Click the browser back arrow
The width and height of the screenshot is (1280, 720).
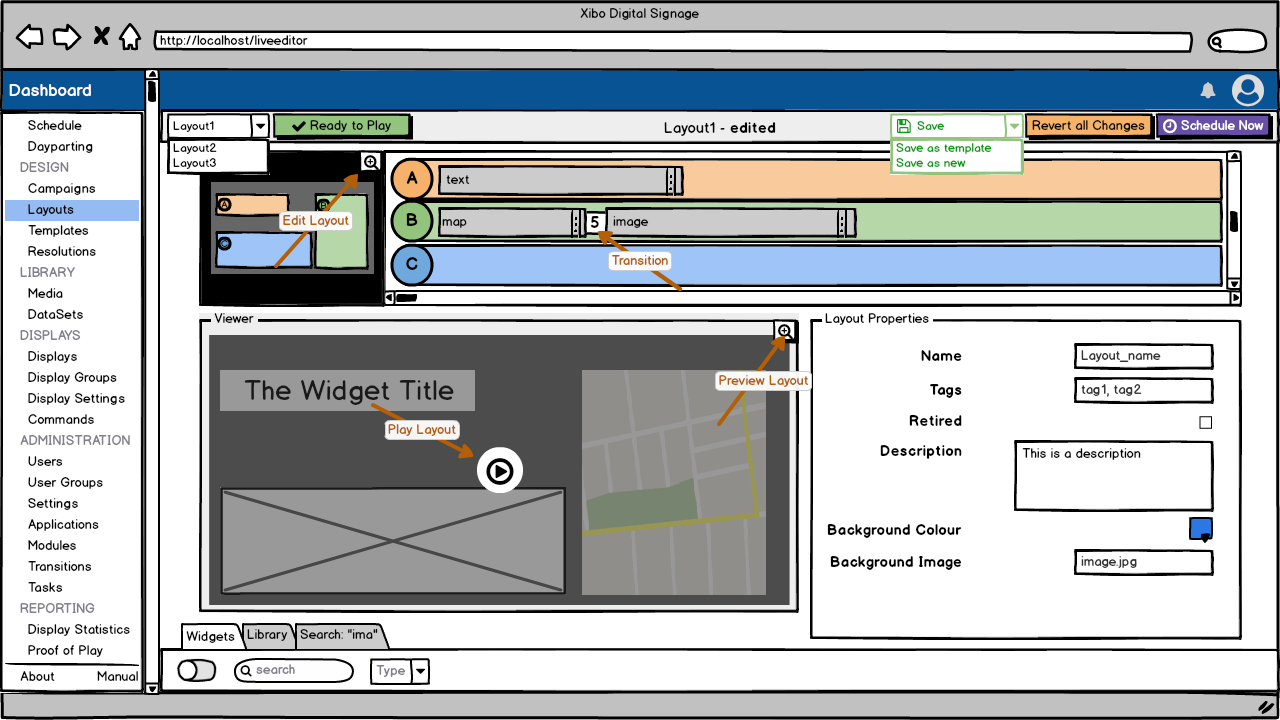tap(30, 38)
